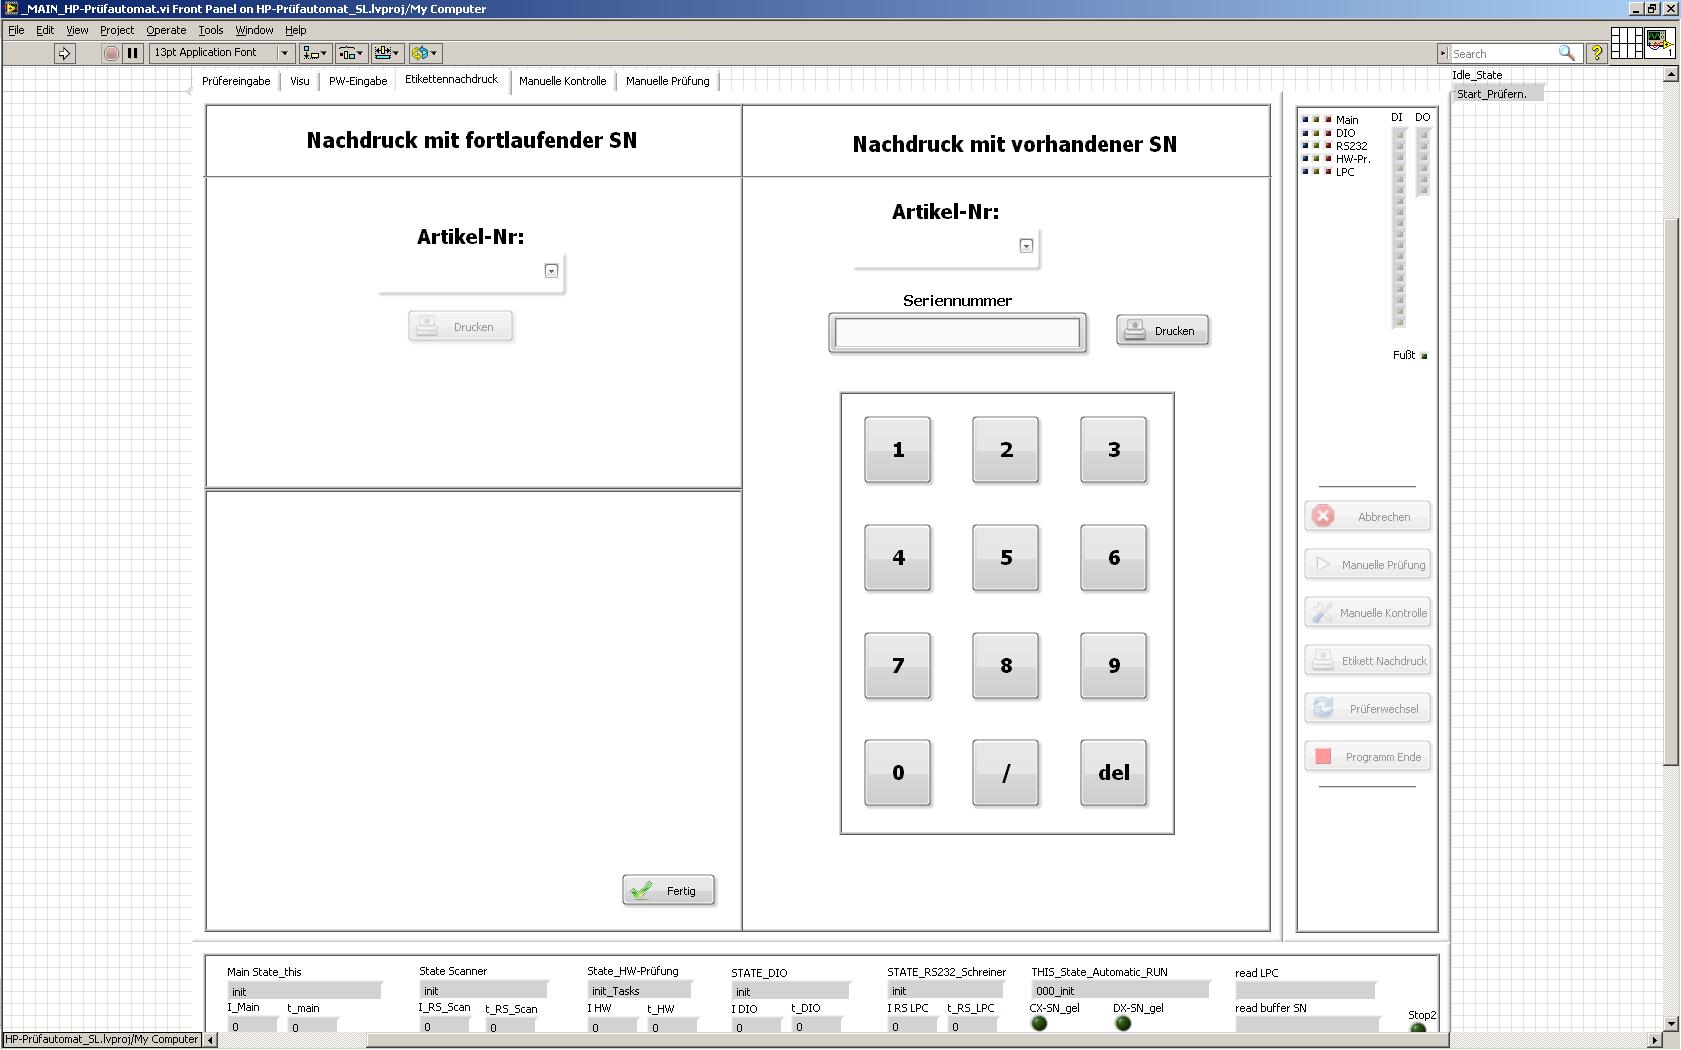The width and height of the screenshot is (1681, 1050).
Task: Tap keypad button 7
Action: point(898,666)
